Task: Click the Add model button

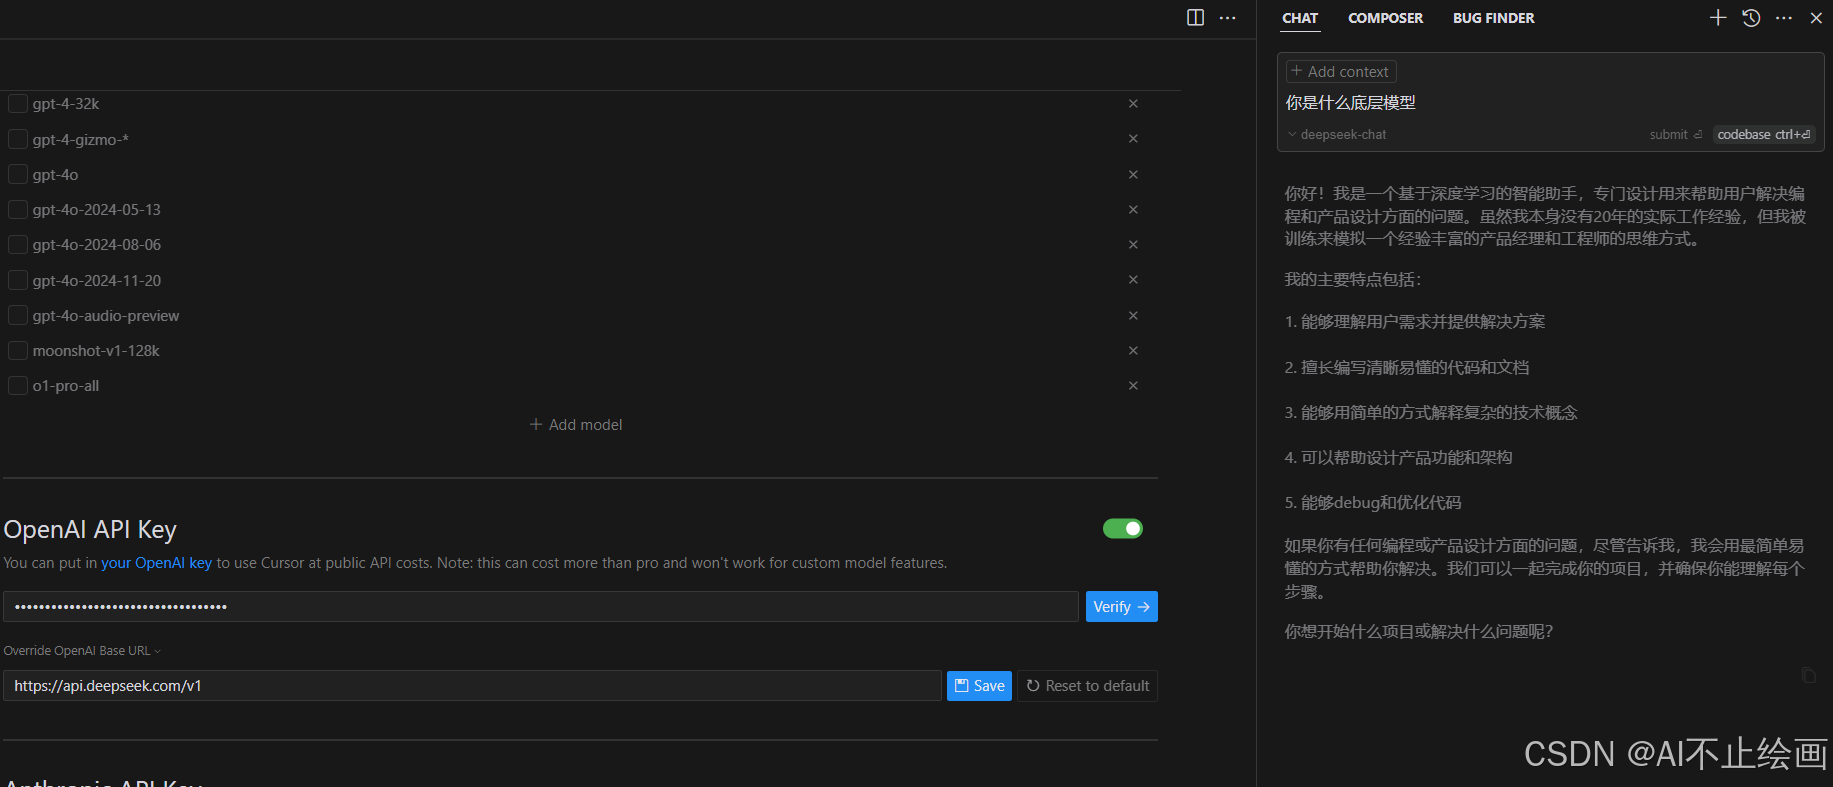Action: (x=576, y=425)
